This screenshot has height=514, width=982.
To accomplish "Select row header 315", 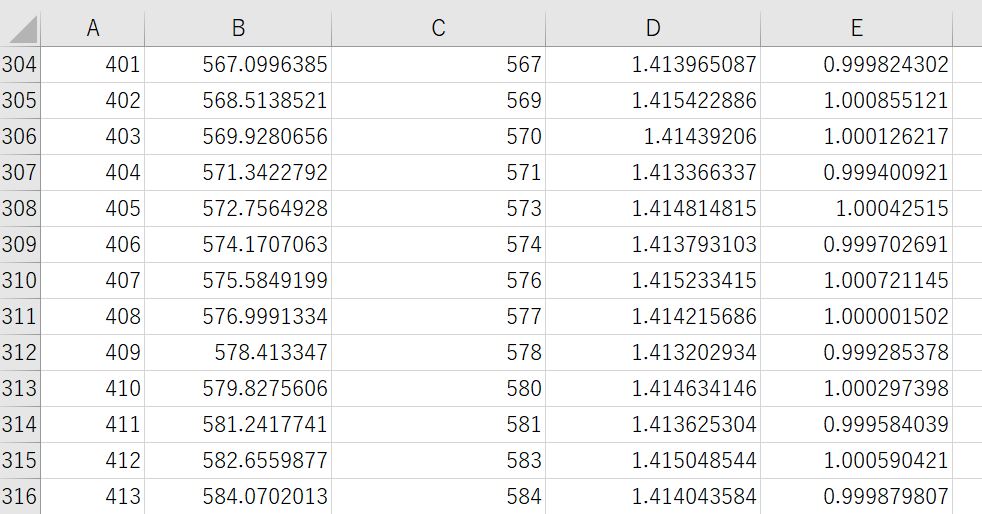I will (x=20, y=461).
